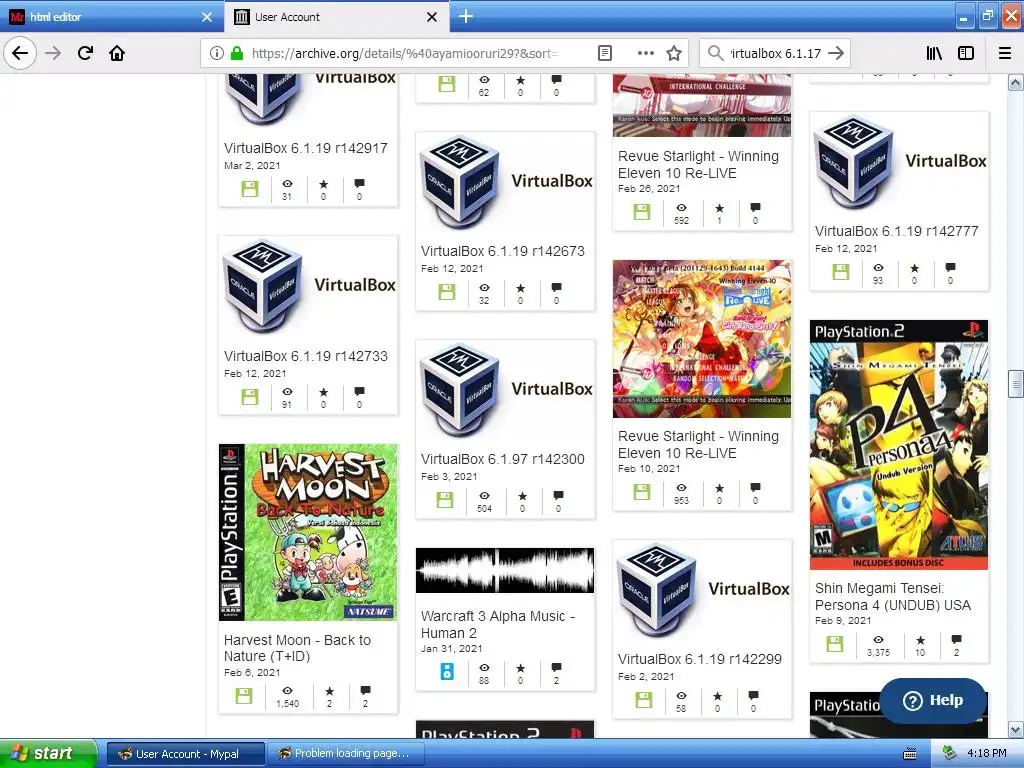The width and height of the screenshot is (1024, 768).
Task: Open VirtualBox 6.1.19 r142733 title link
Action: [306, 356]
